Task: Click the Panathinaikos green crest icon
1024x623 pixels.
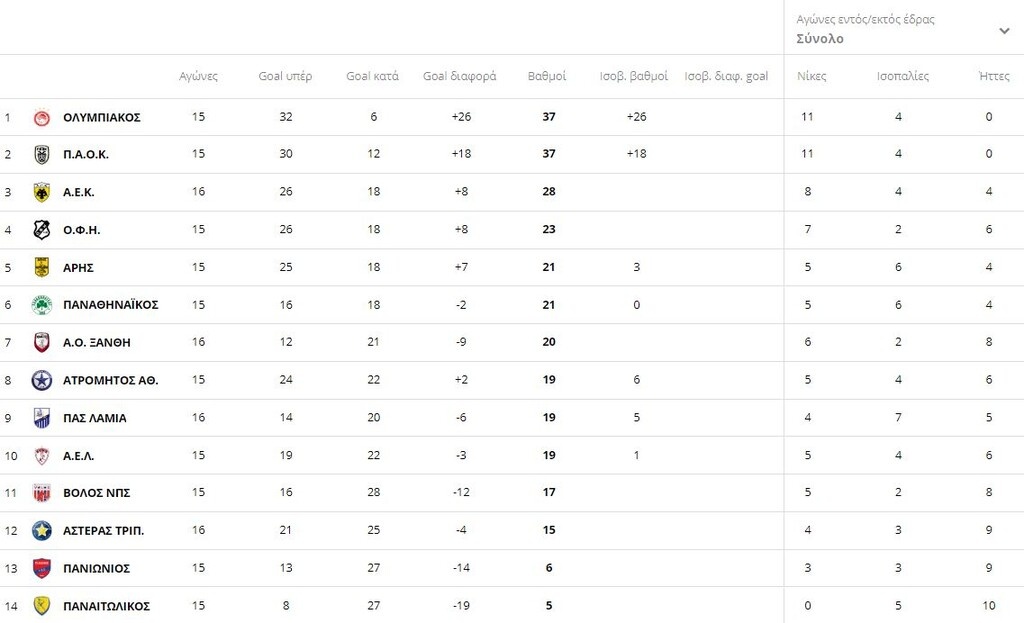Action: point(41,305)
